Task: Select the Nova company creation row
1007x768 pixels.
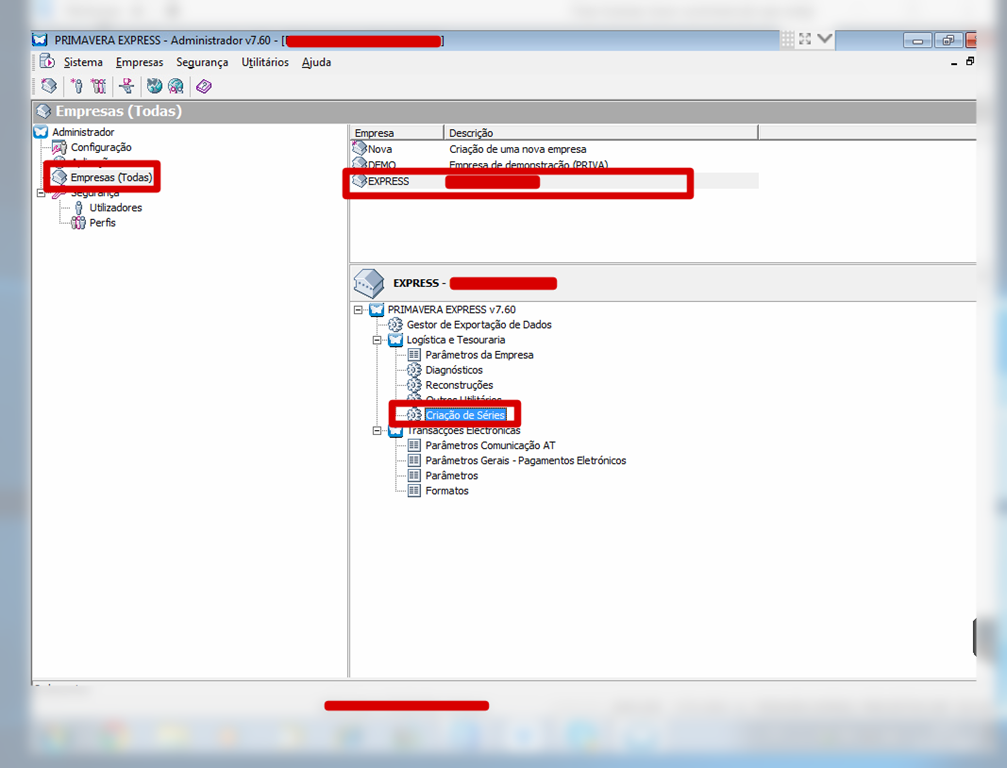Action: pyautogui.click(x=380, y=149)
